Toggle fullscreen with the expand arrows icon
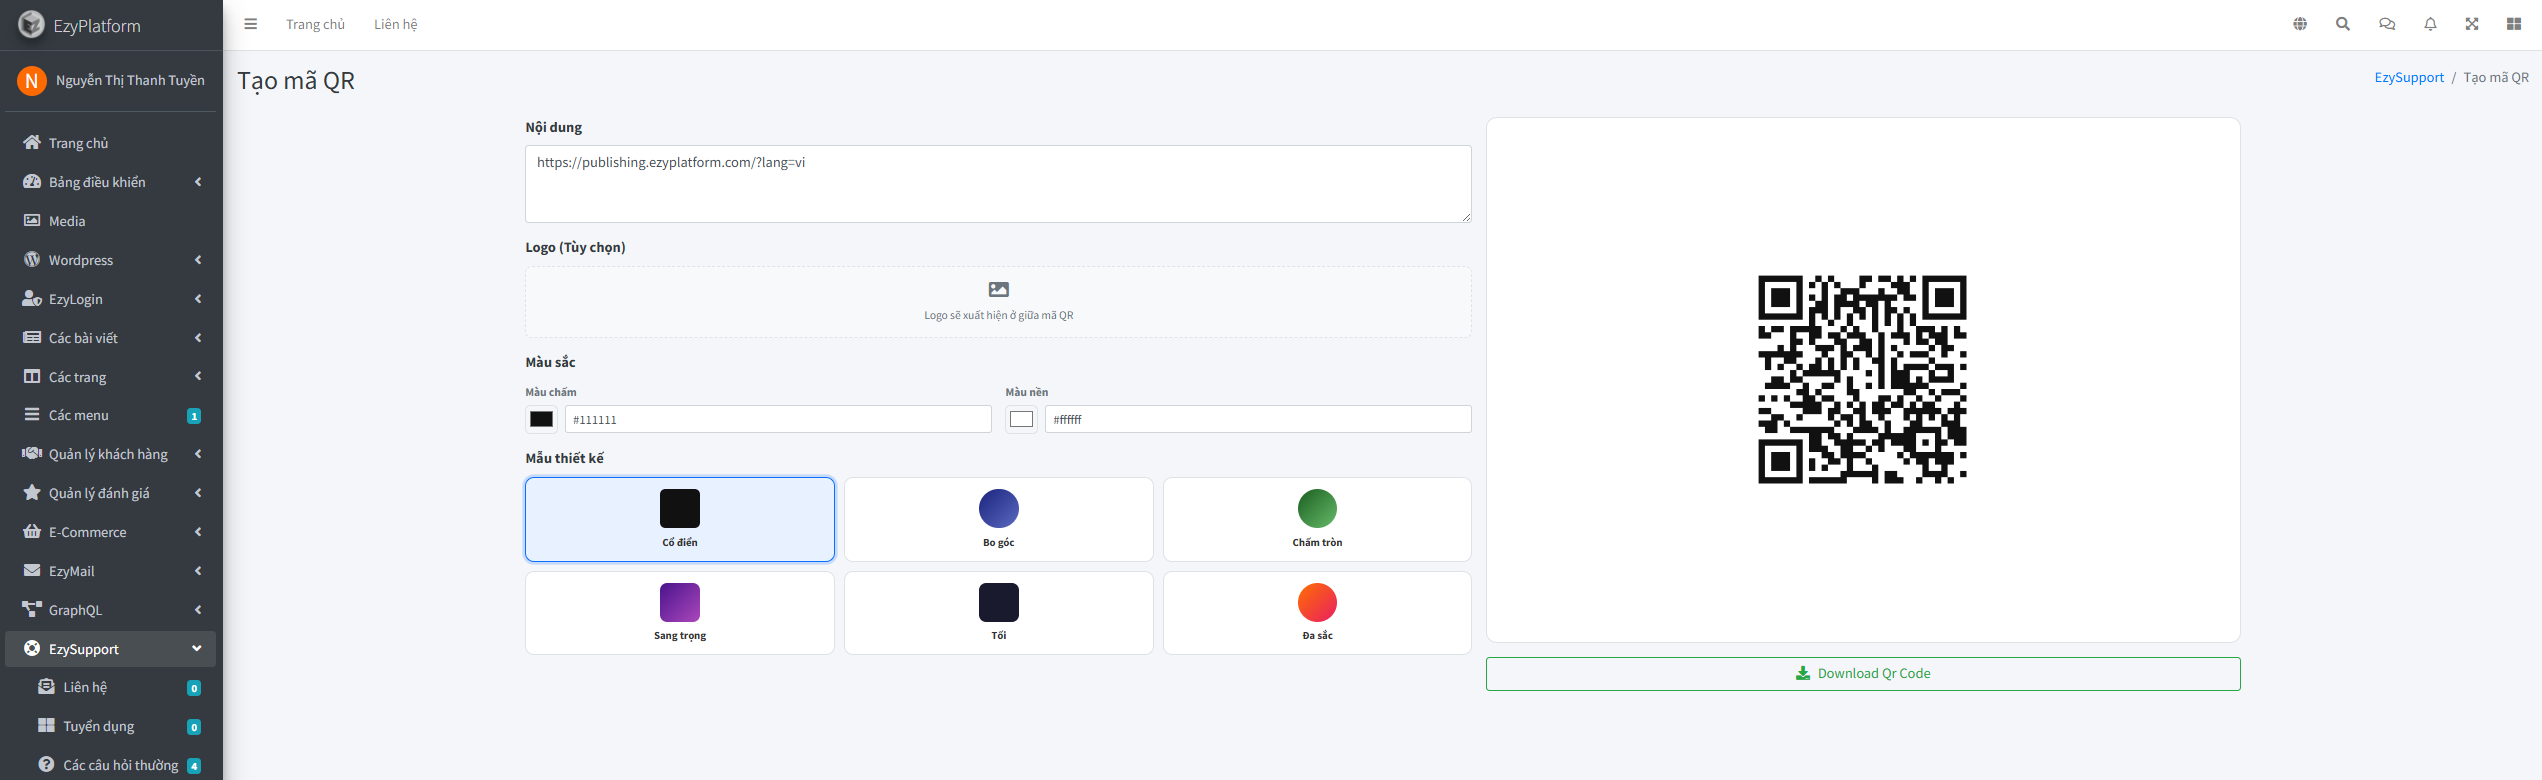Screen dimensions: 2542x780 point(2472,24)
